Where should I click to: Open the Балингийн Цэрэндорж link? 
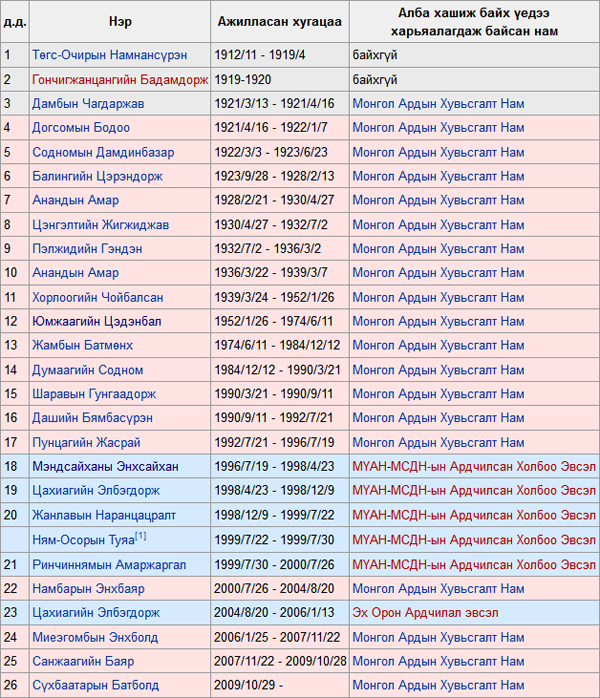tap(97, 176)
